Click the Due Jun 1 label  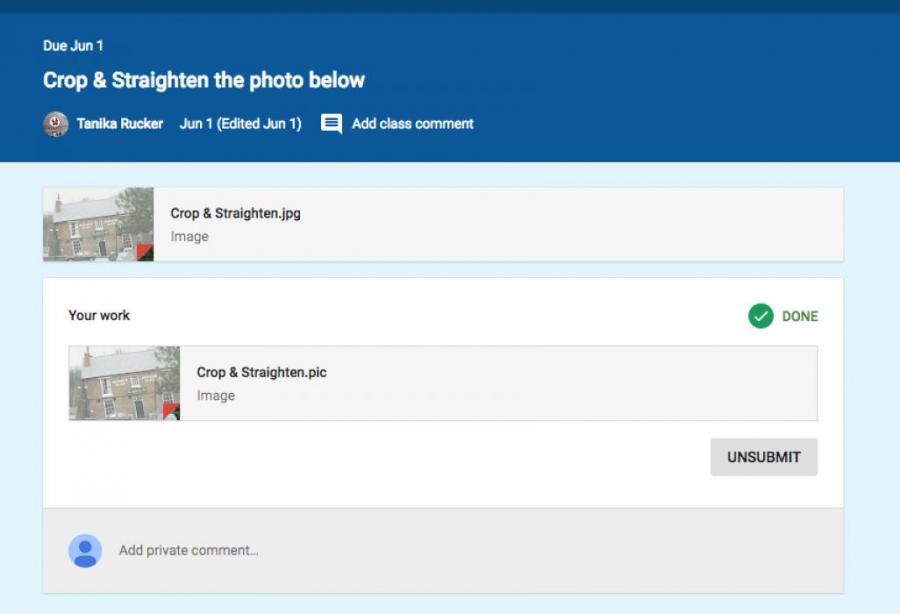coord(73,46)
